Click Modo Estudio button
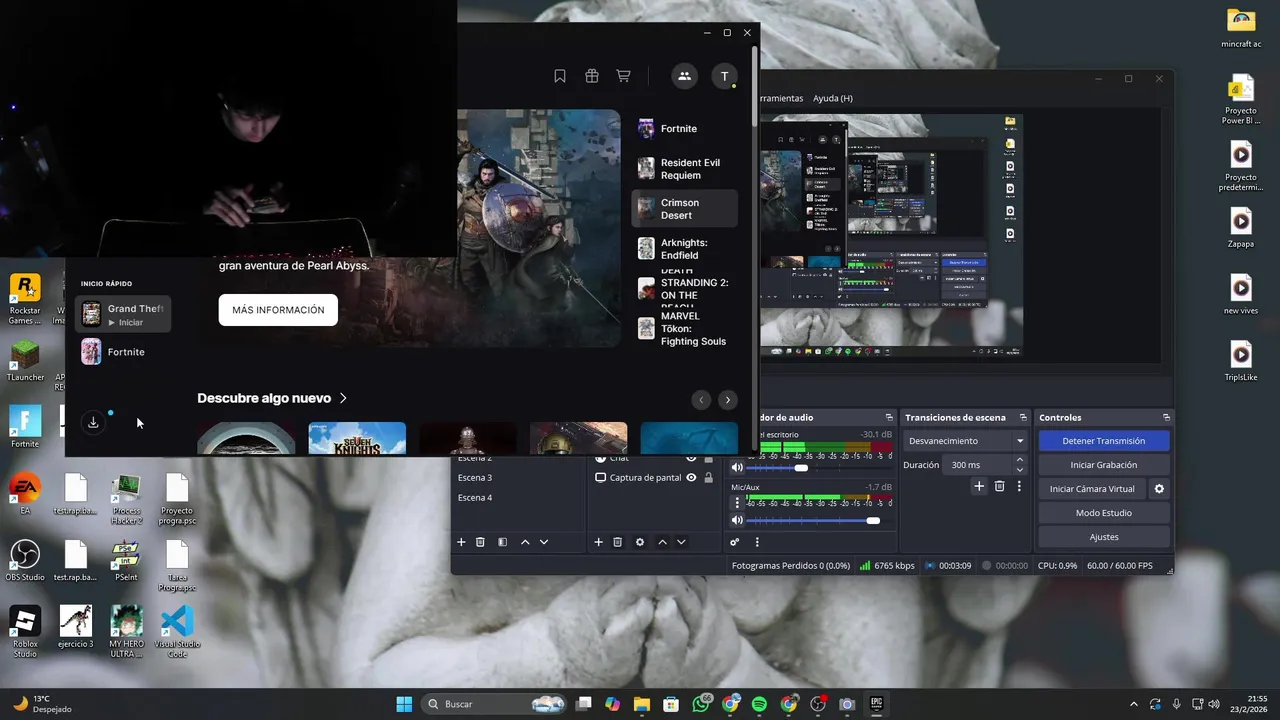The height and width of the screenshot is (720, 1280). (x=1103, y=513)
